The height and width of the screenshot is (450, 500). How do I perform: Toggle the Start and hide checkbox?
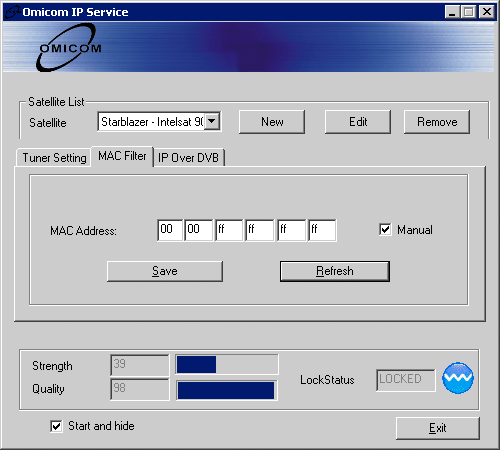click(56, 426)
